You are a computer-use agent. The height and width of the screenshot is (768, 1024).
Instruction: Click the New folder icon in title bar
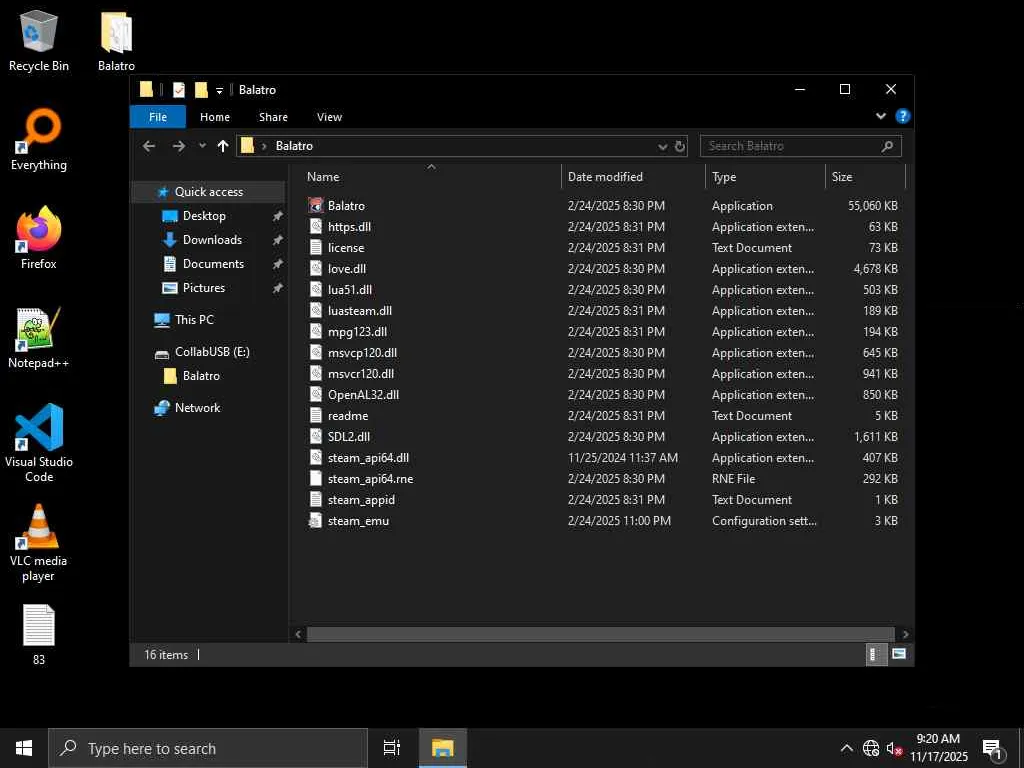[x=201, y=89]
